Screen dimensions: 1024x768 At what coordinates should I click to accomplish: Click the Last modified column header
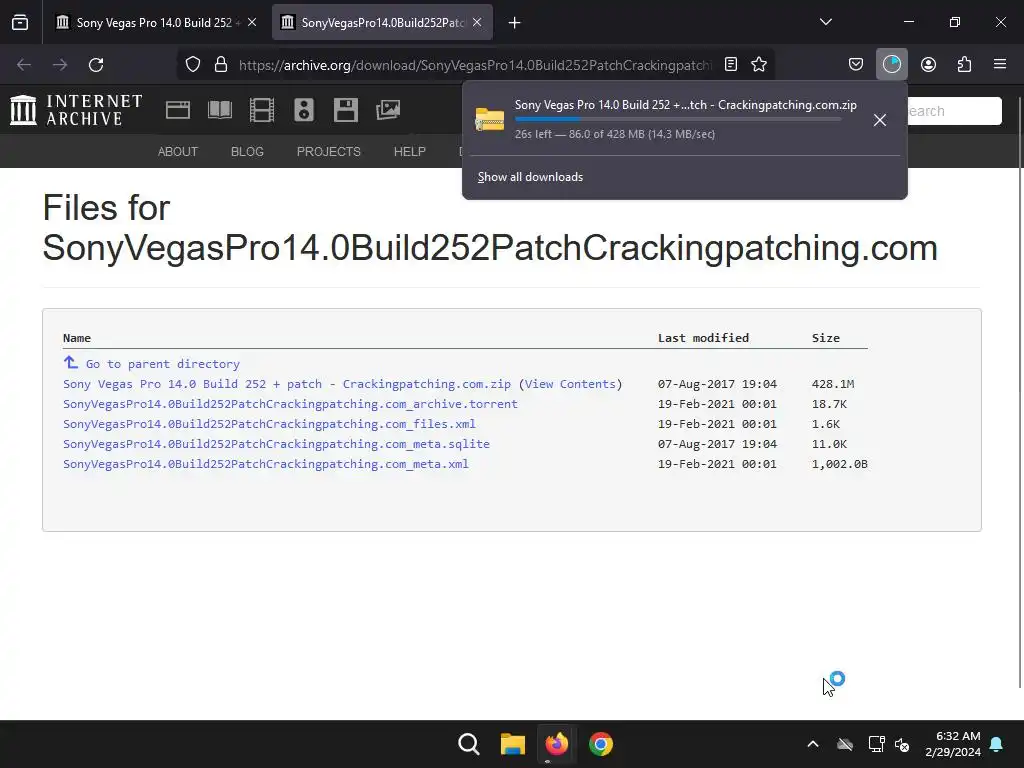(x=703, y=338)
